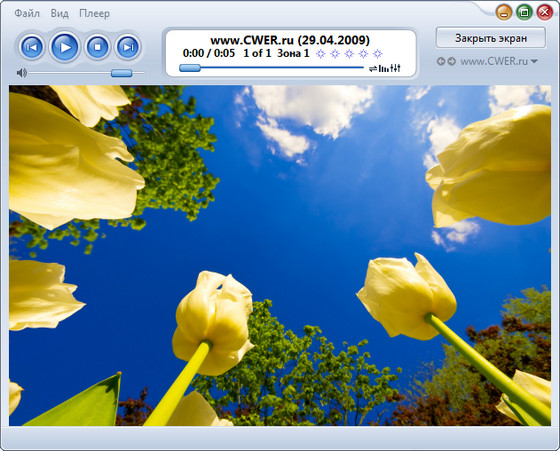Screen dimensions: 560x451
Task: Expand the www.CWER.ru dropdown arrow
Action: pyautogui.click(x=534, y=61)
